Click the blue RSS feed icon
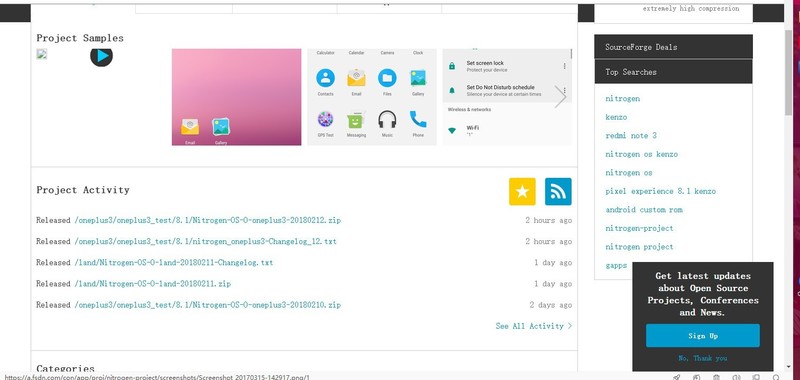This screenshot has height=380, width=800. pyautogui.click(x=558, y=191)
